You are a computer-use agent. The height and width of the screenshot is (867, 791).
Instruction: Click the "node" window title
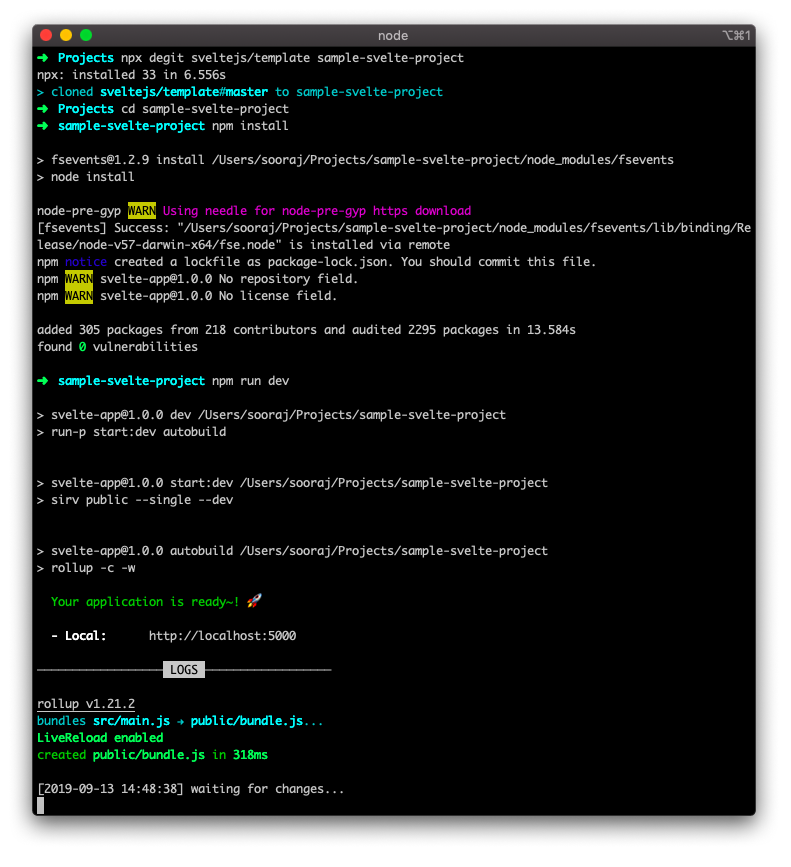point(393,35)
